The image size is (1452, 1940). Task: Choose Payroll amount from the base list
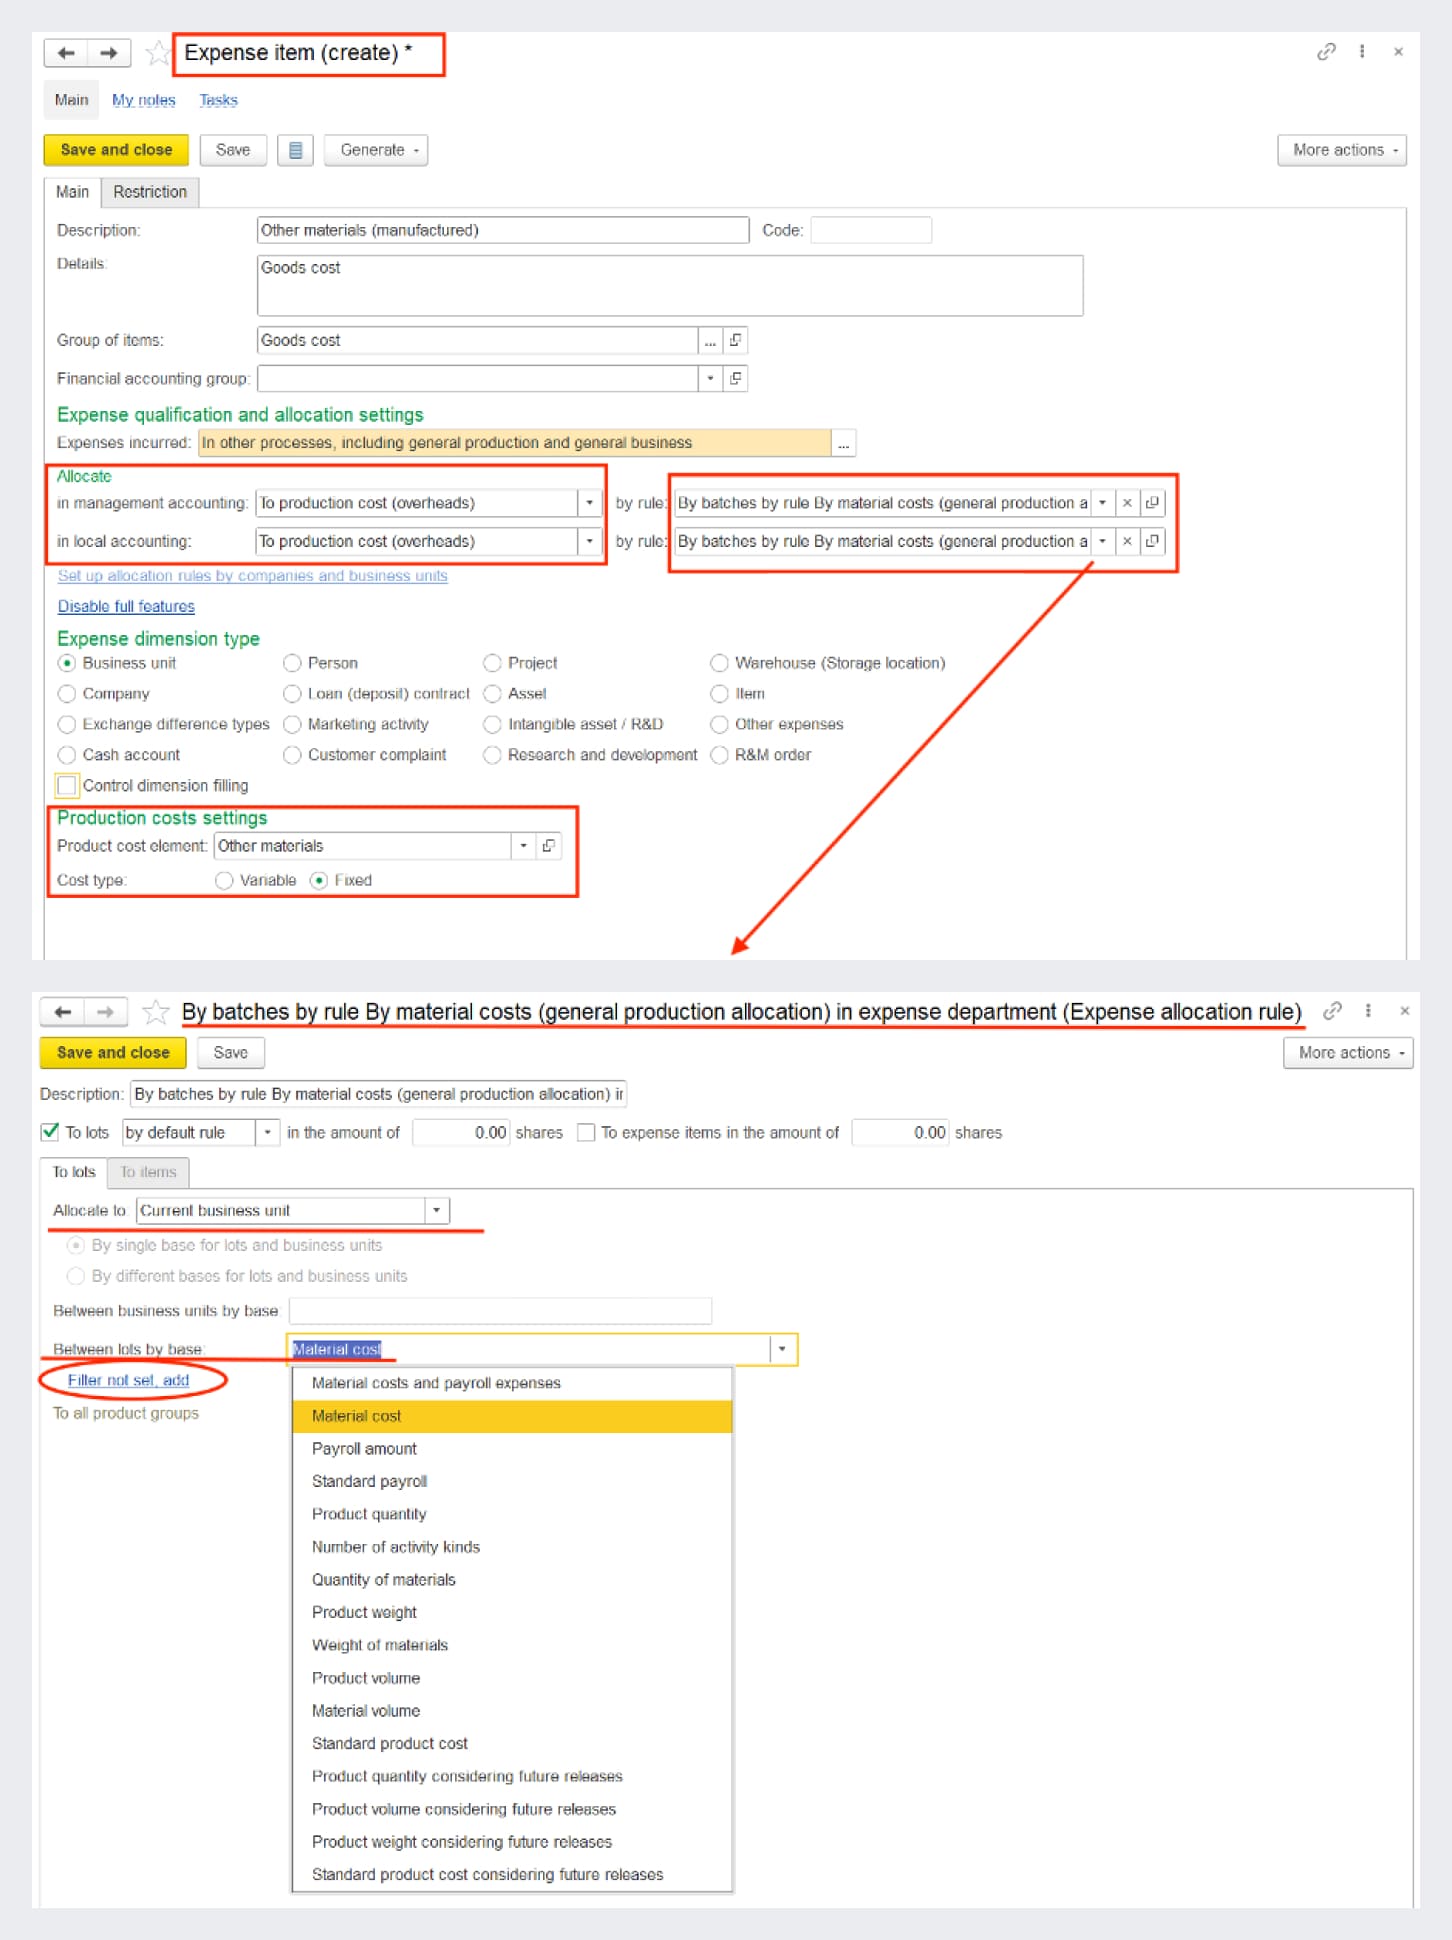(364, 1448)
